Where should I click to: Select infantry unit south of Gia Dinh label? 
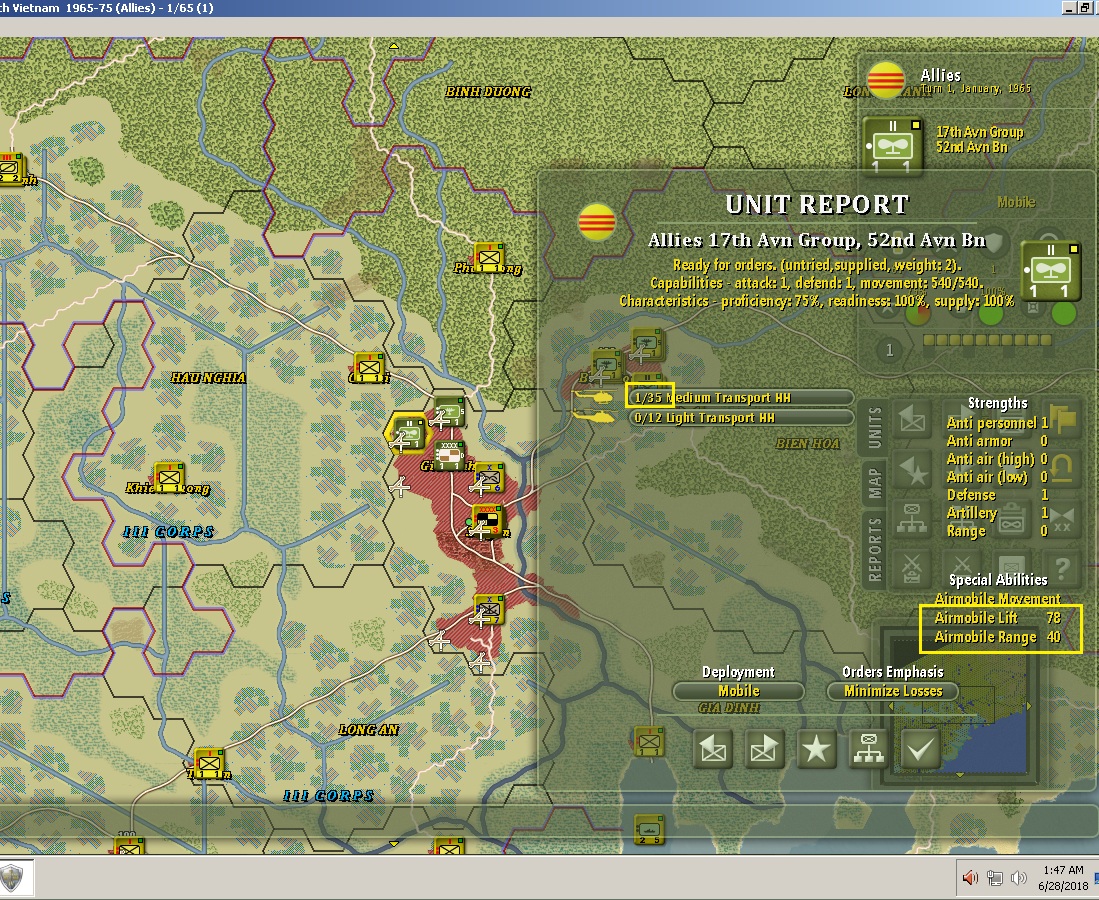point(649,742)
